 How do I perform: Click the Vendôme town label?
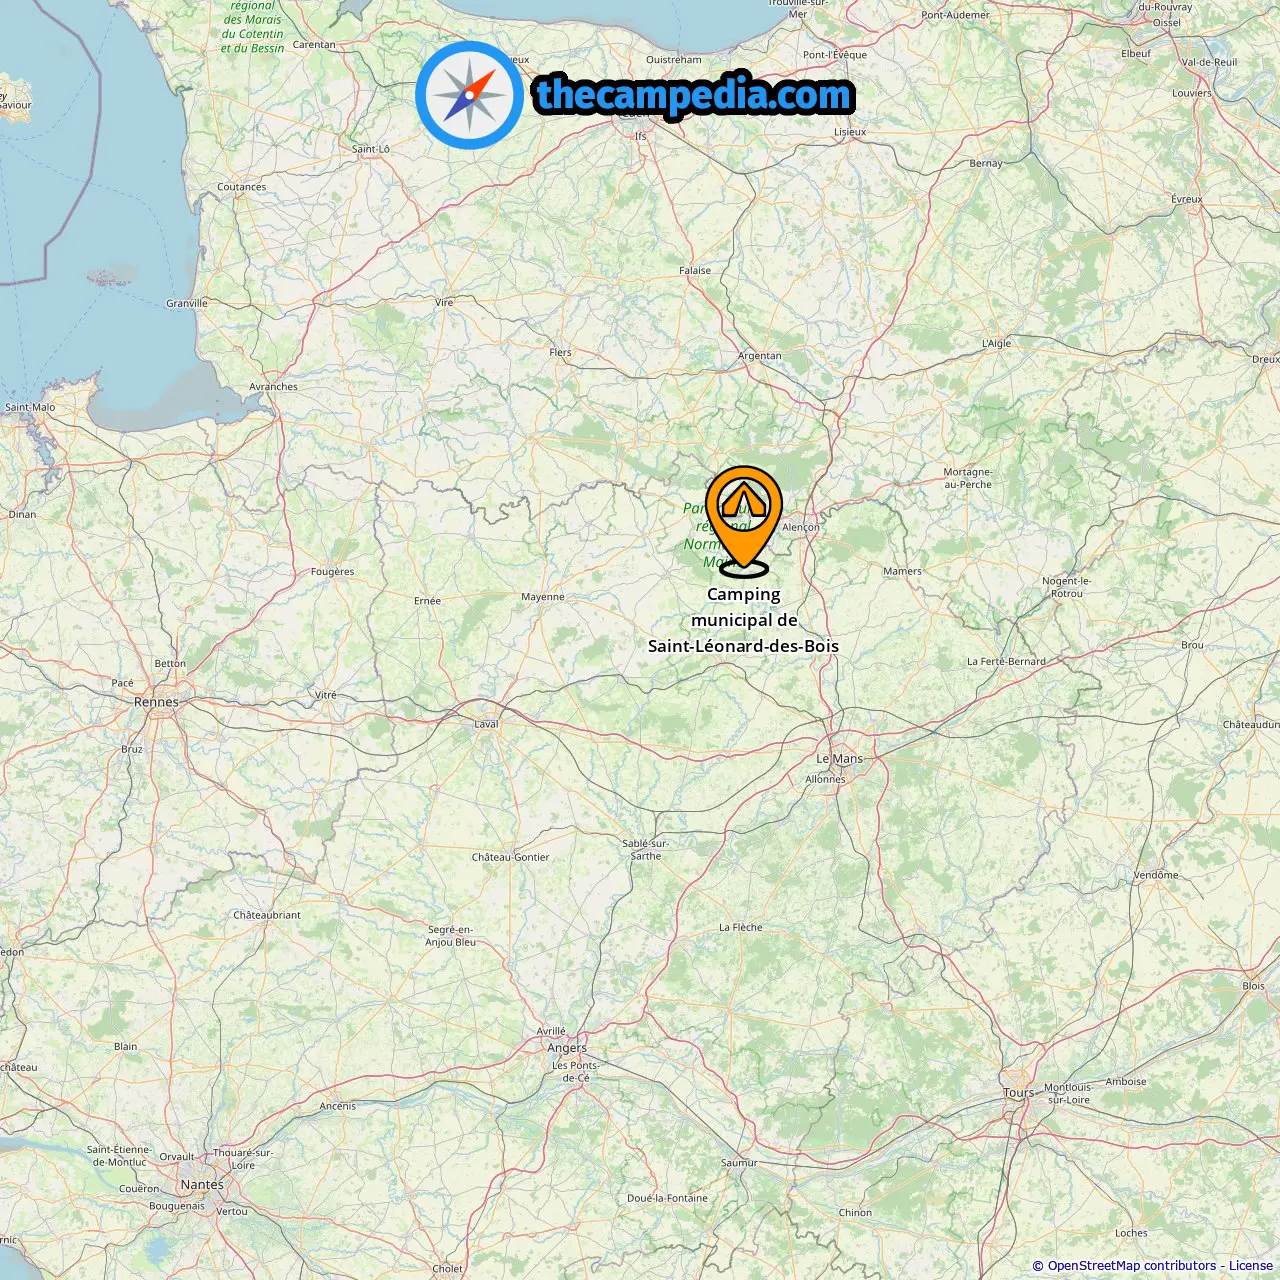click(x=1156, y=875)
